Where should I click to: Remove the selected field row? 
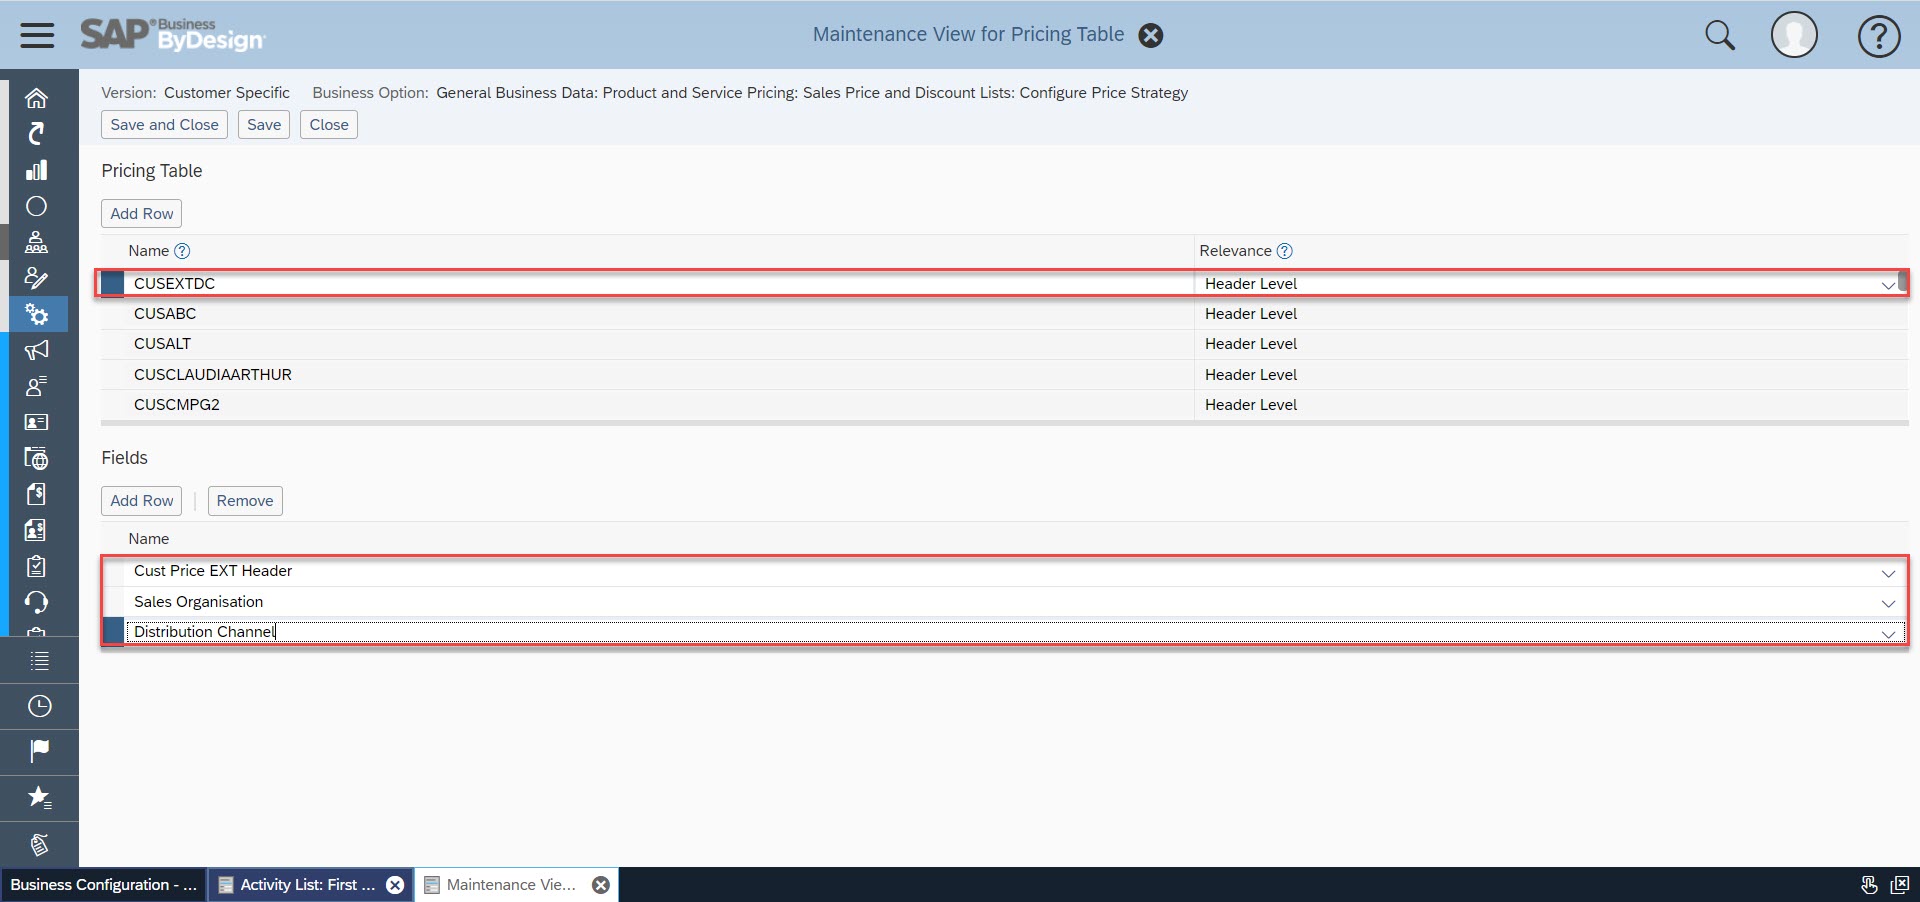coord(245,501)
